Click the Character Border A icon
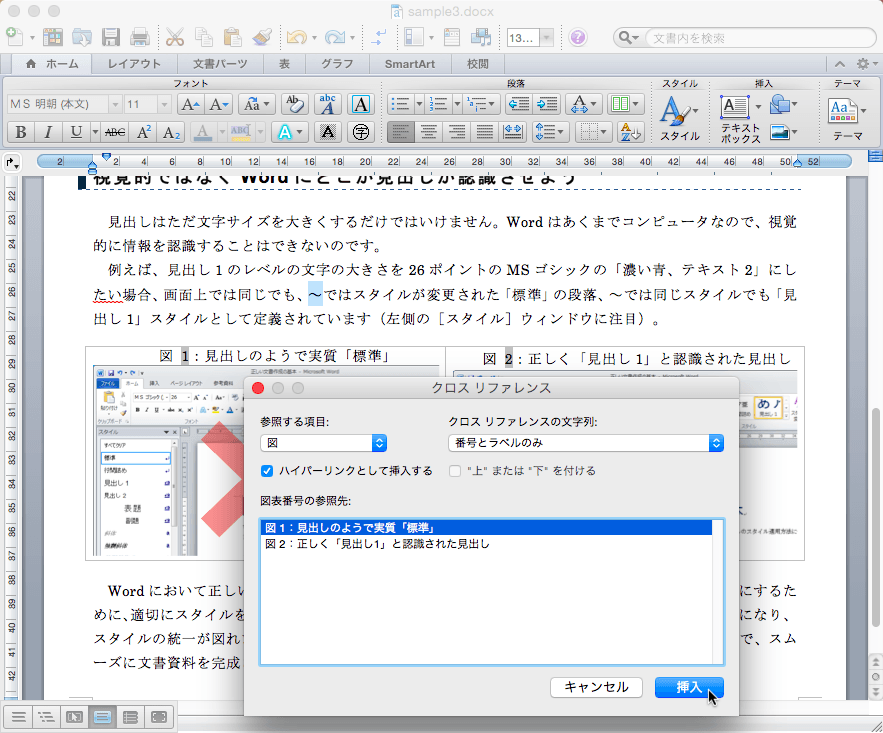This screenshot has height=733, width=883. tap(360, 104)
